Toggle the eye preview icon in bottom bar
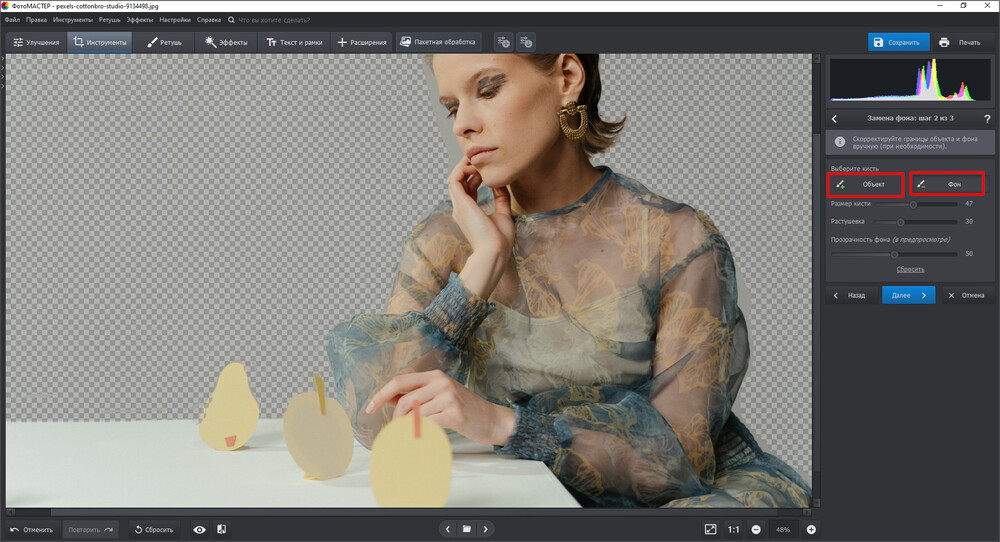The height and width of the screenshot is (542, 1000). pyautogui.click(x=200, y=529)
